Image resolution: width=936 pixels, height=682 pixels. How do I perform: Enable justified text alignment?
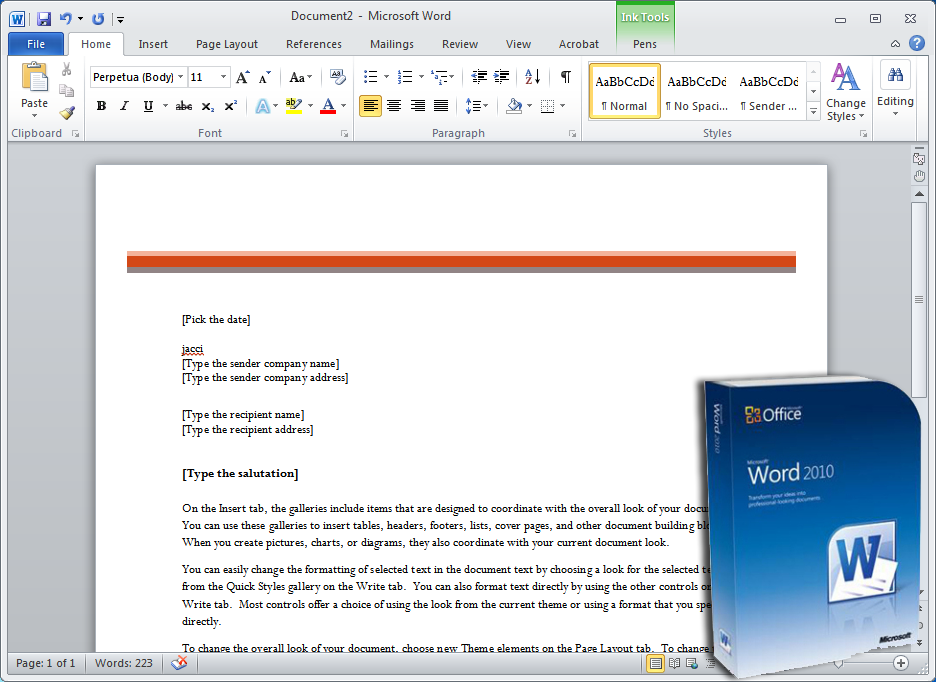[440, 106]
